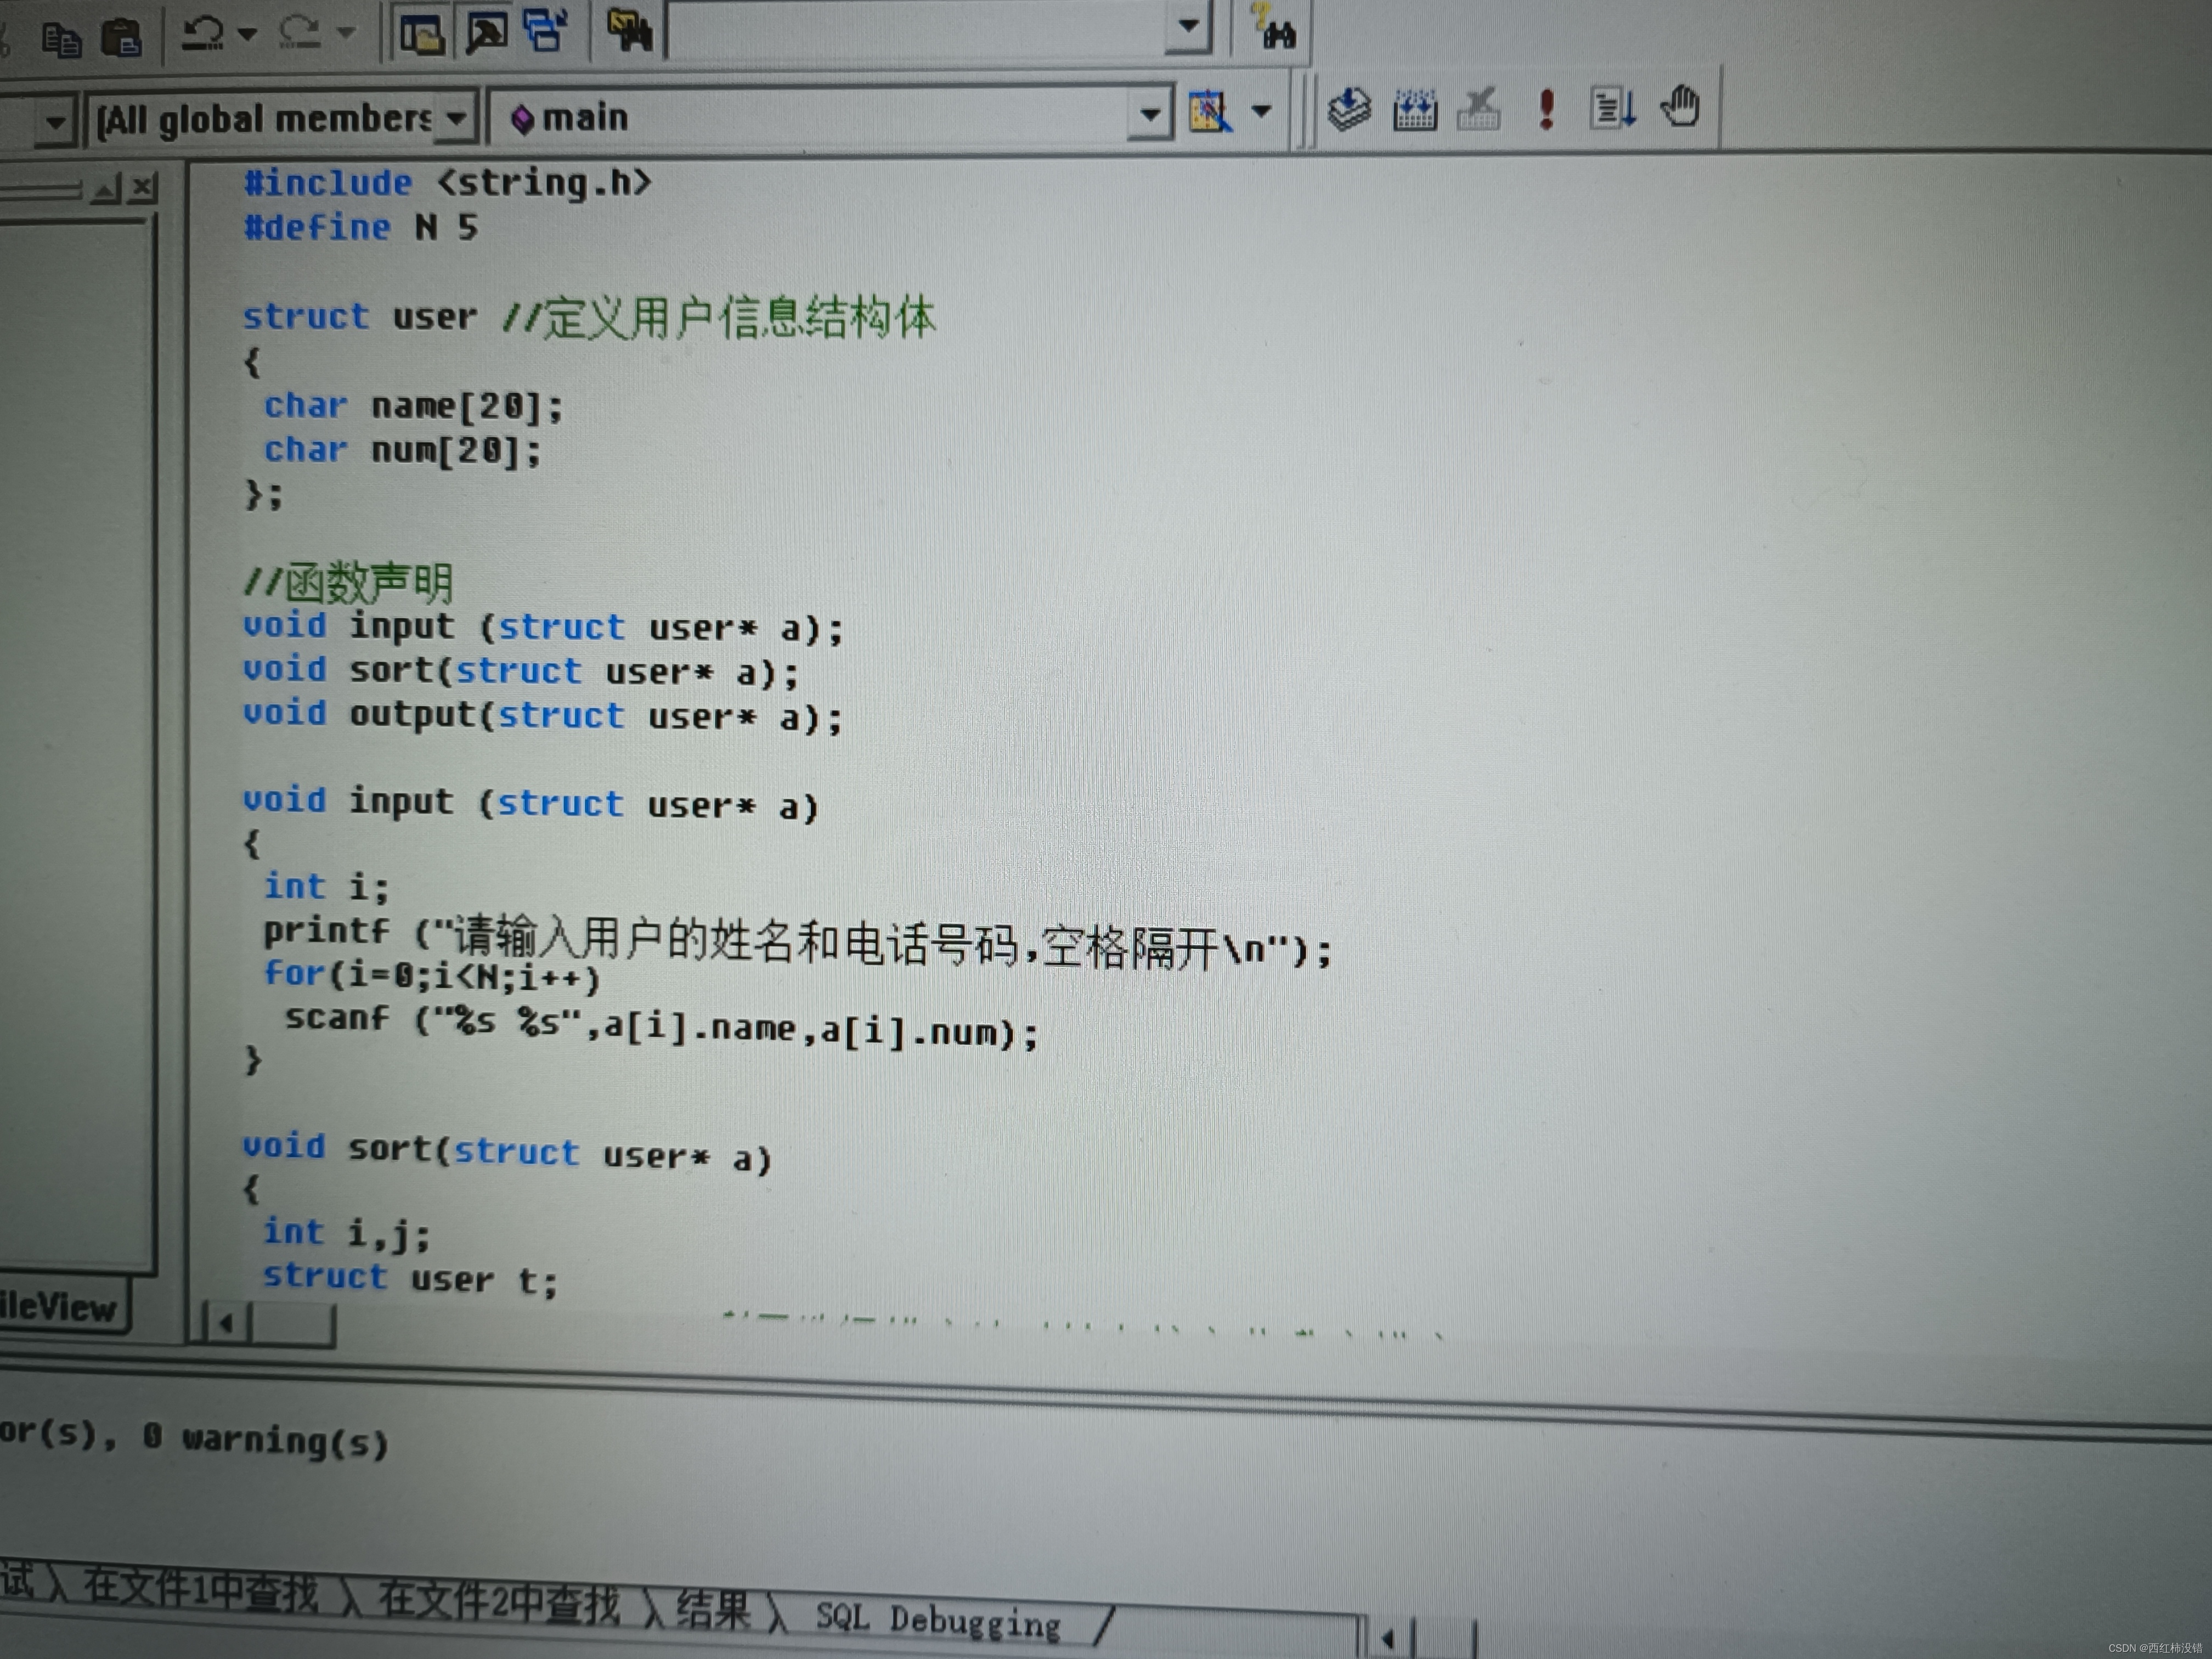Screen dimensions: 2212x1659
Task: Click the editor horizontal scrollbar thumb
Action: [x=293, y=1325]
